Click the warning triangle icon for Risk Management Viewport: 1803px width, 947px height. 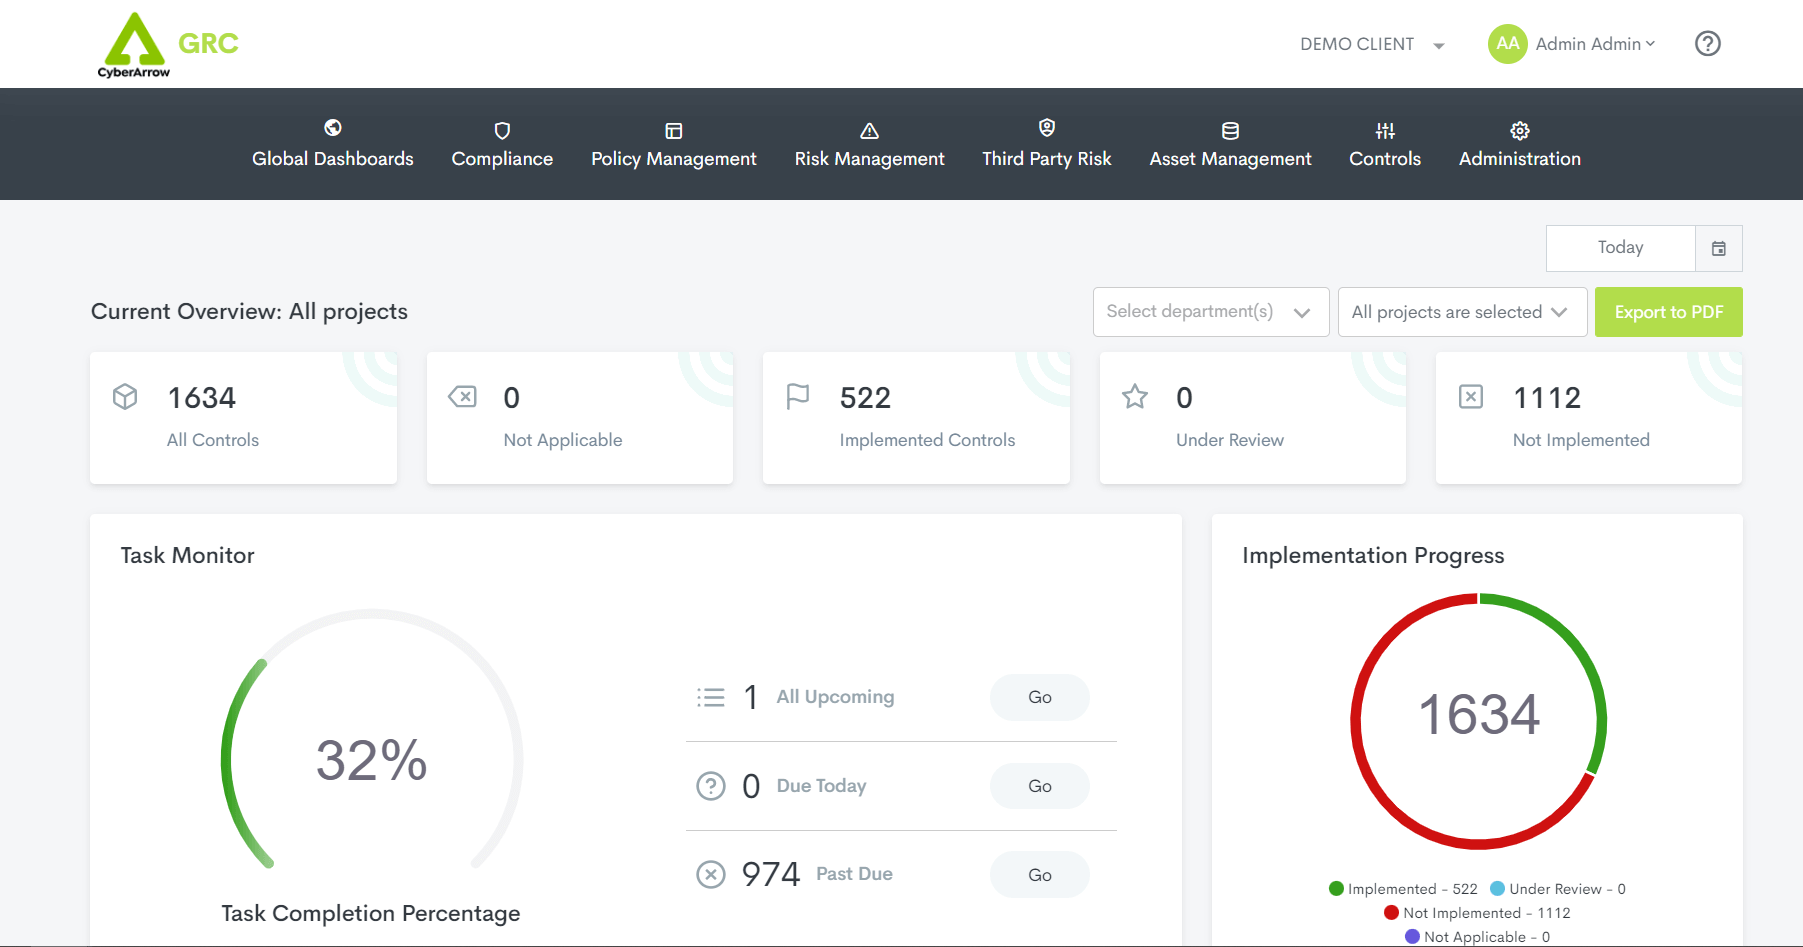[x=869, y=130]
